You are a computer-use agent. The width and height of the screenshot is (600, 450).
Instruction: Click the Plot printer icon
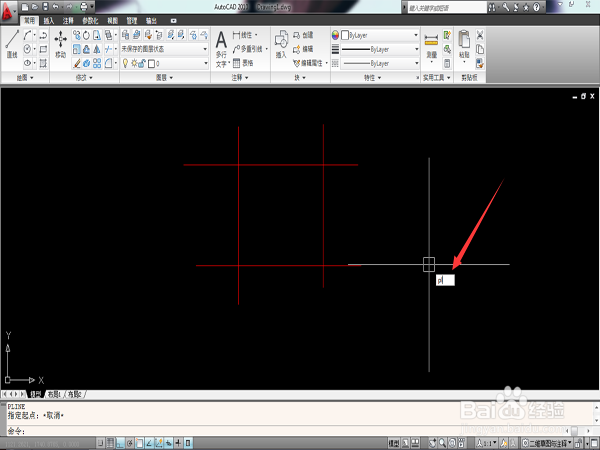pyautogui.click(x=83, y=7)
